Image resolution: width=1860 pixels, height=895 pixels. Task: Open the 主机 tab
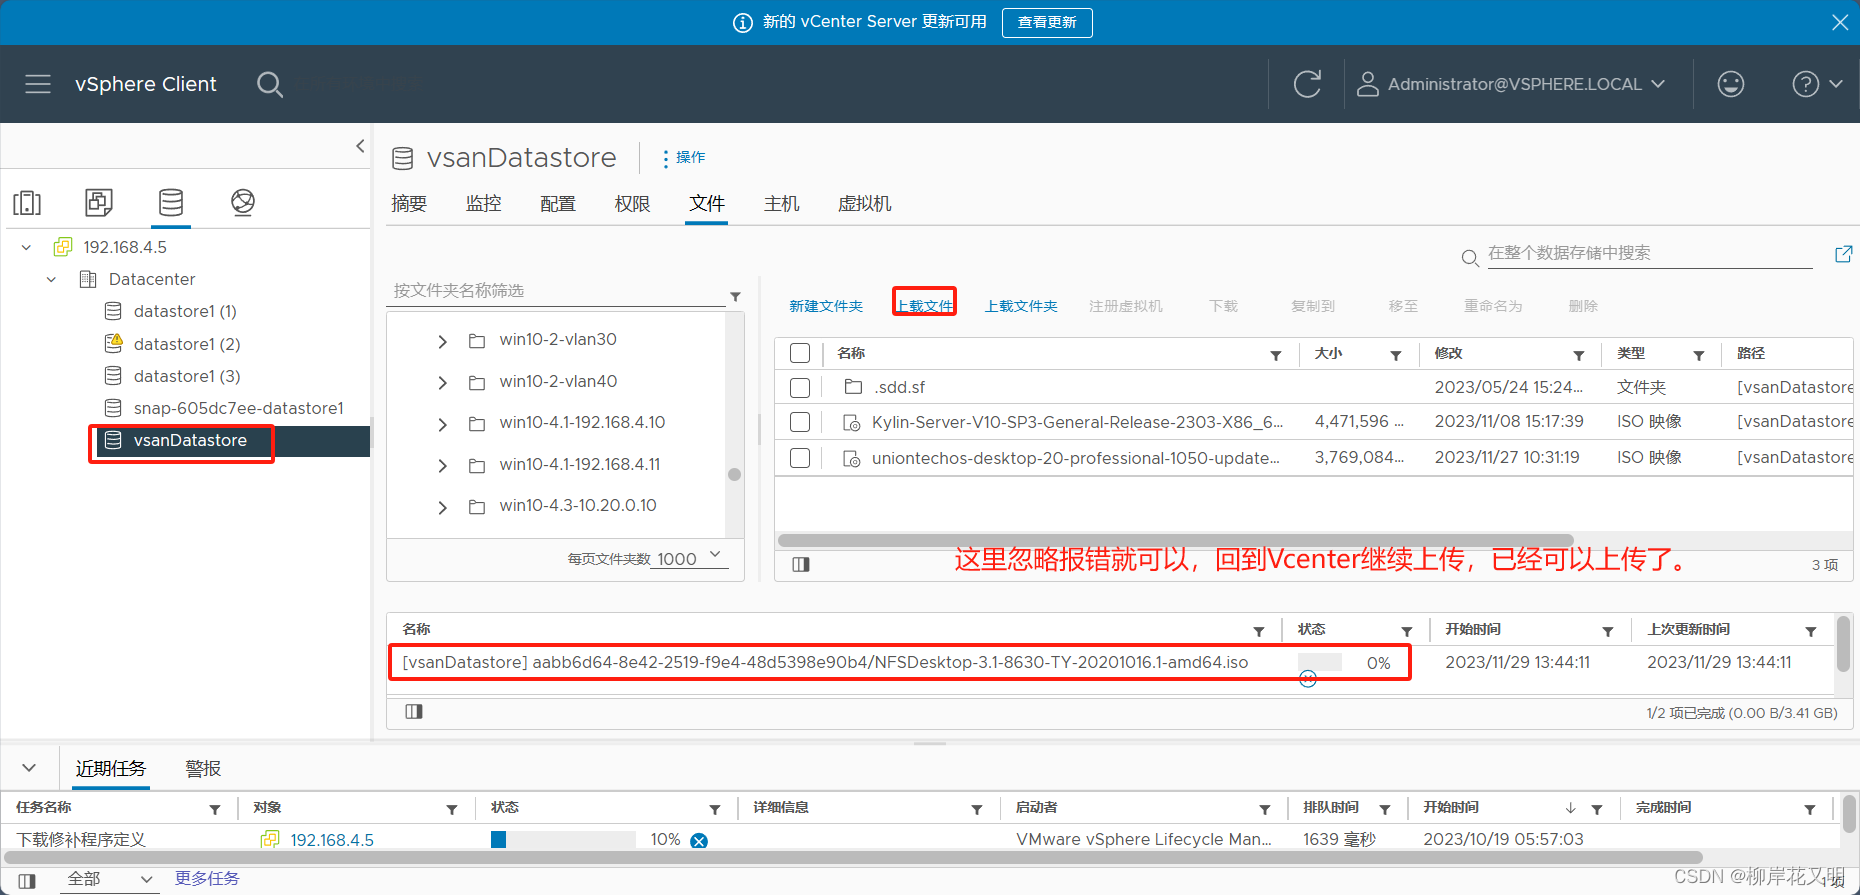pos(782,203)
